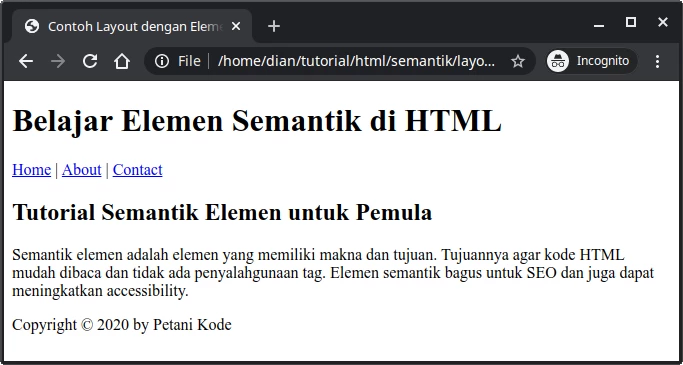Open the Chrome three-dot menu
The width and height of the screenshot is (683, 365).
point(657,61)
